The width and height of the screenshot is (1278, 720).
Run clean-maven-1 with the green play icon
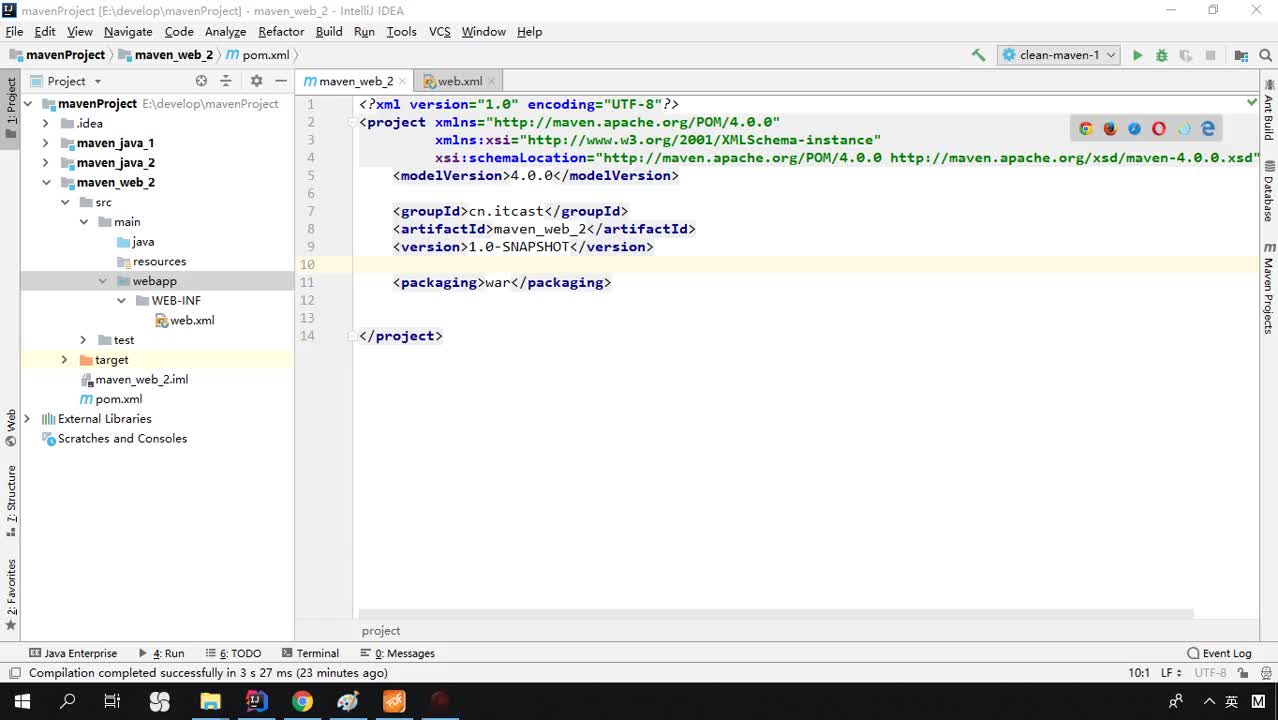coord(1137,56)
